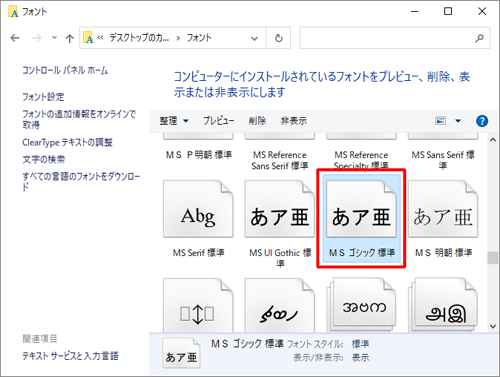Expand the address bar history dropdown
This screenshot has width=500, height=377.
(254, 38)
